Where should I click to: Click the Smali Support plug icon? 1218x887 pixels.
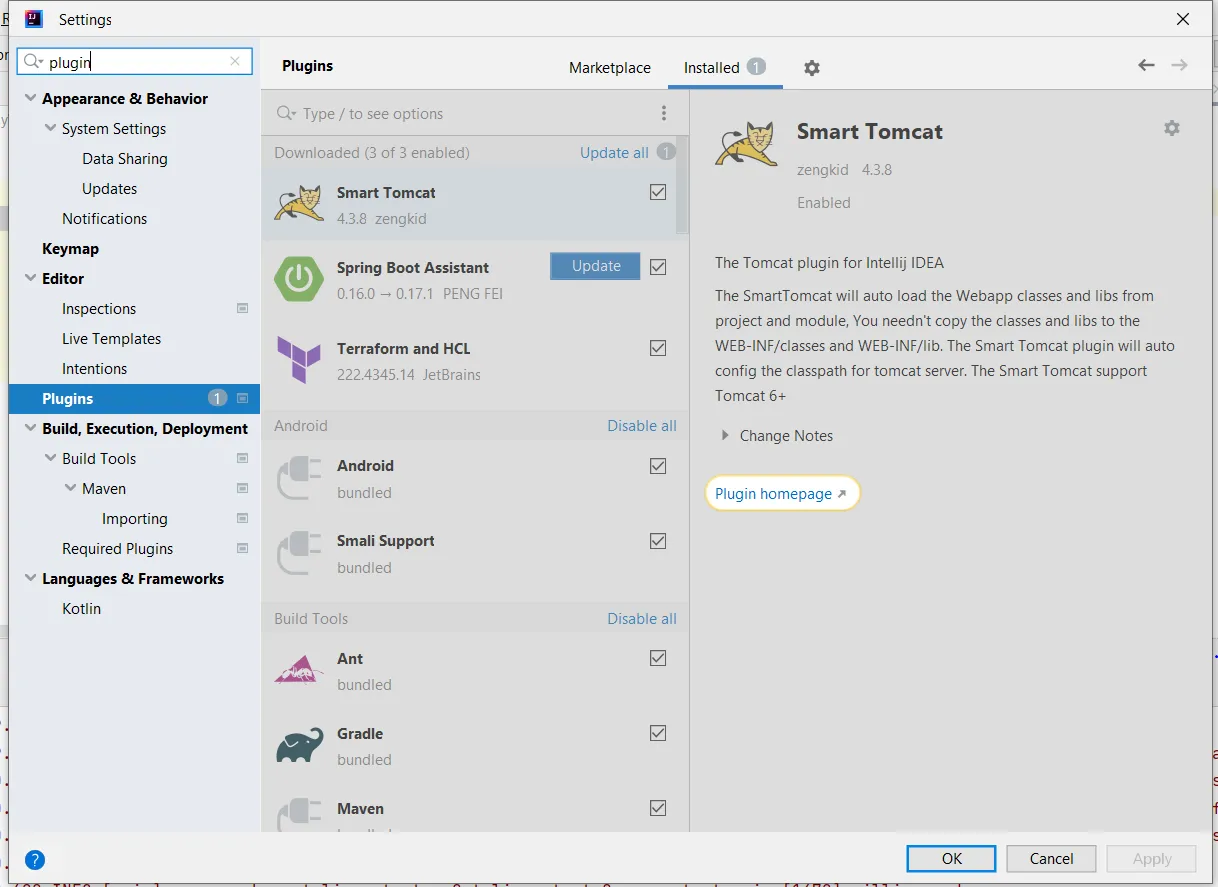coord(299,553)
